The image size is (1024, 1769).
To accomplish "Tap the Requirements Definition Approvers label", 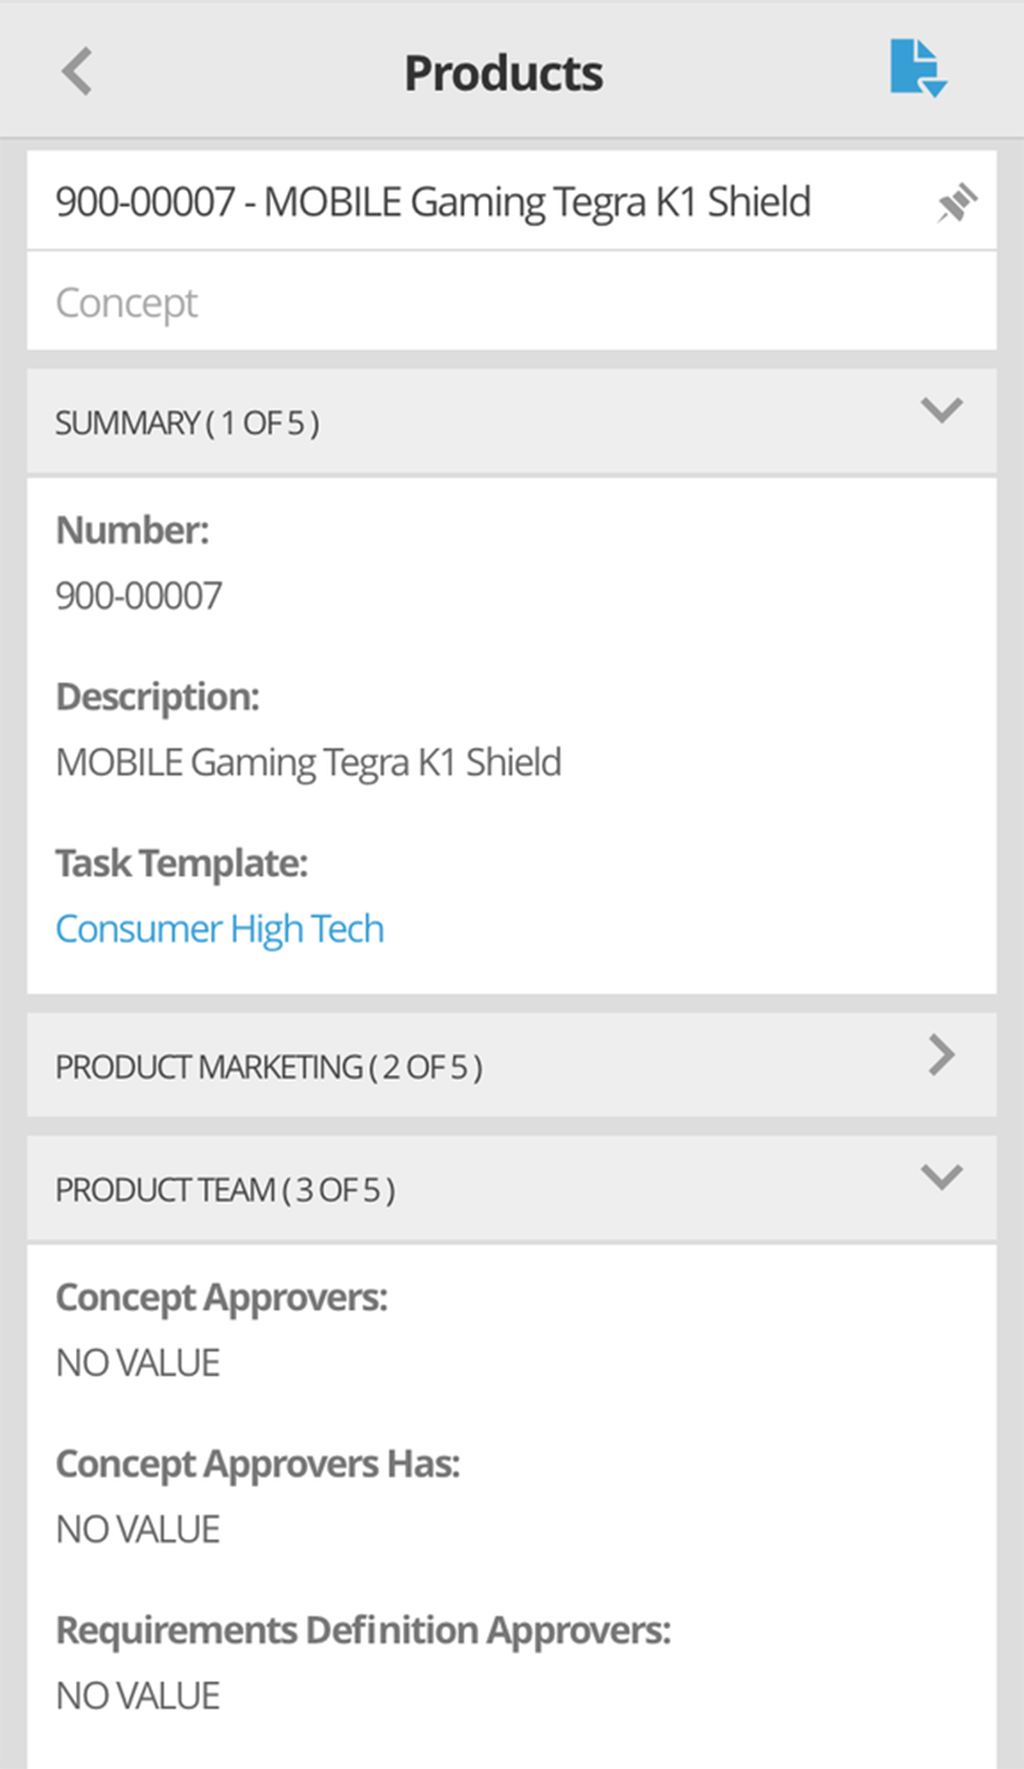I will coord(363,1630).
